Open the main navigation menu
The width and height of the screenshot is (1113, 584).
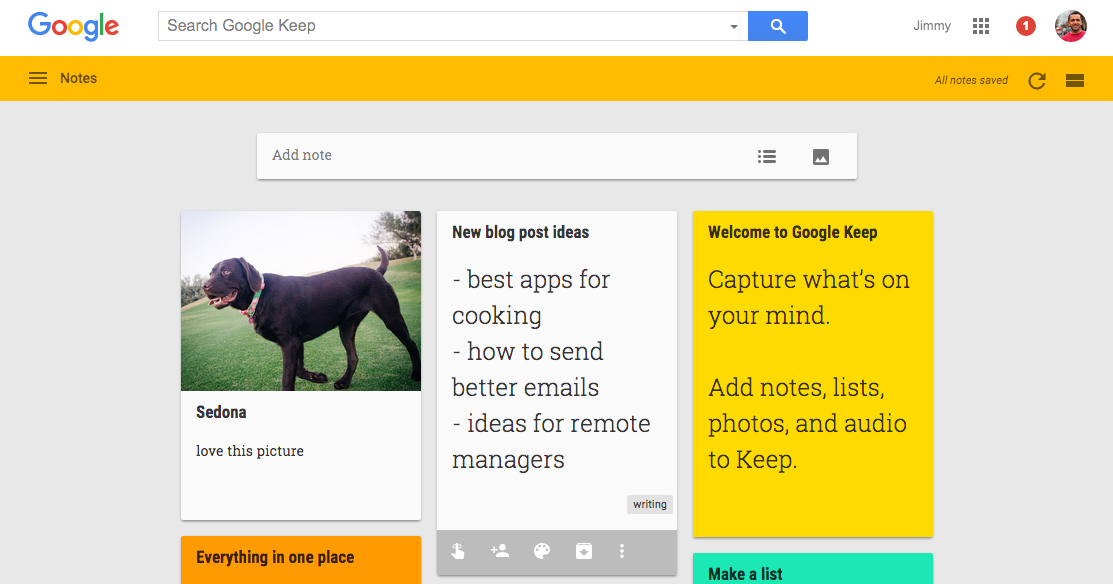pyautogui.click(x=37, y=78)
